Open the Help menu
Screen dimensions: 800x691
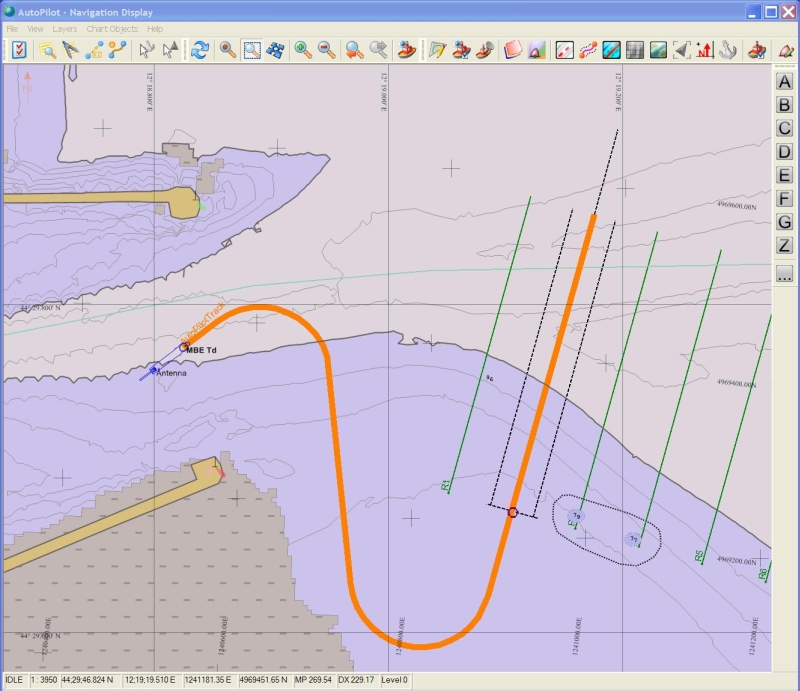pyautogui.click(x=155, y=29)
